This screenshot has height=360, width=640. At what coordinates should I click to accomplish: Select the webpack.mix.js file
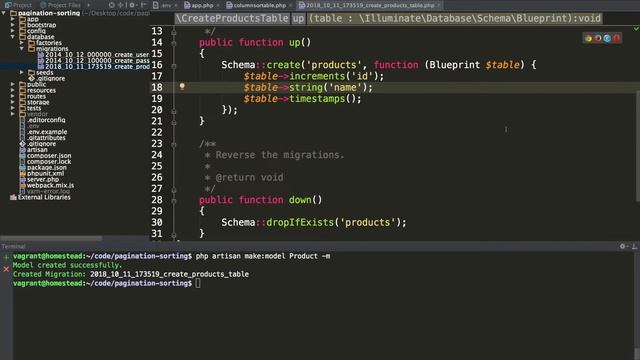coord(47,185)
